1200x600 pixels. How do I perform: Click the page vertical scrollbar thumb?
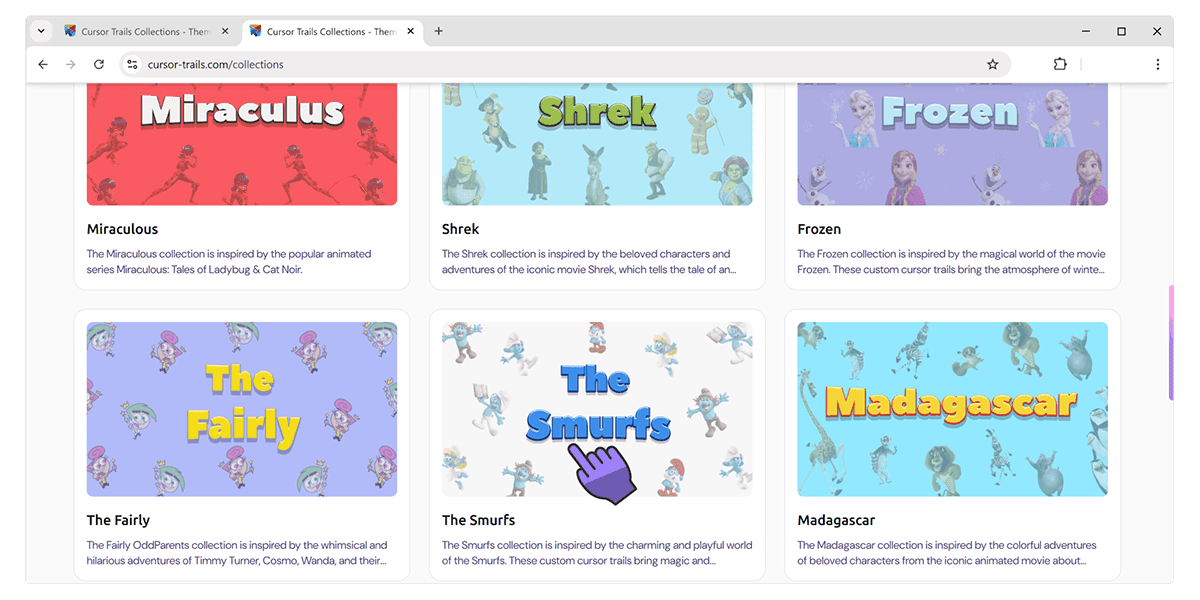[1170, 343]
